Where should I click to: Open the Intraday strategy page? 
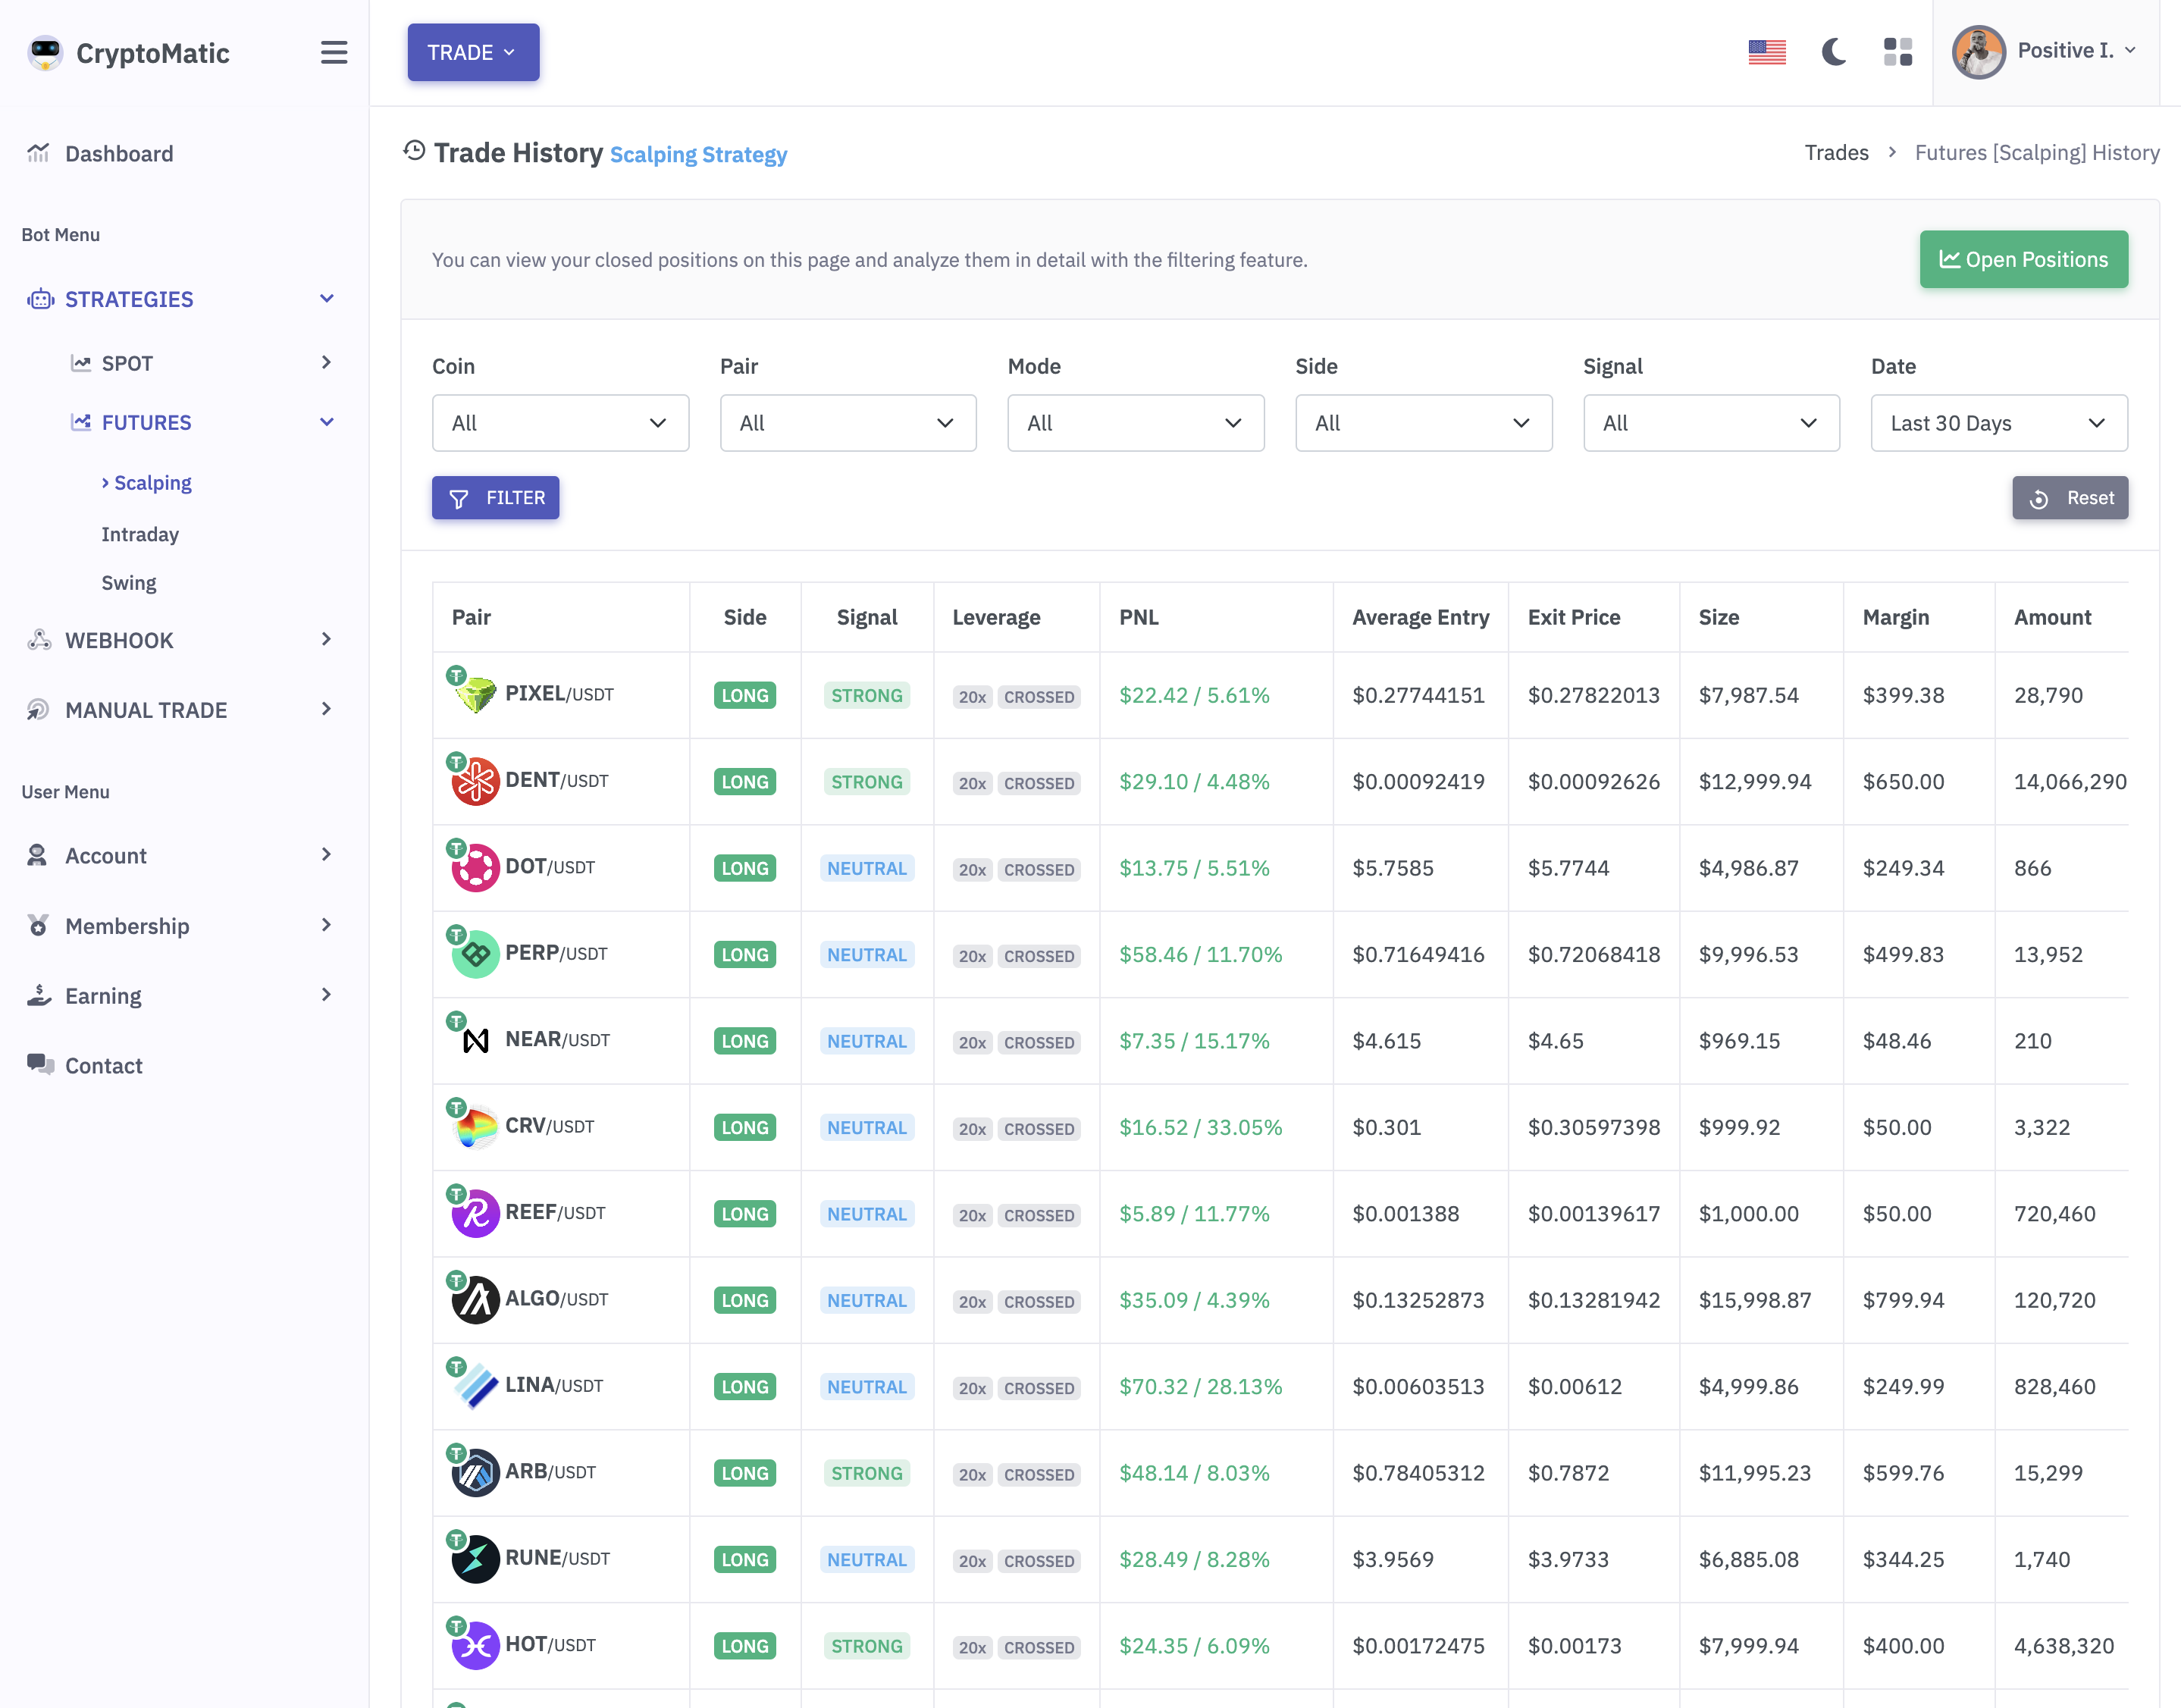click(x=140, y=534)
